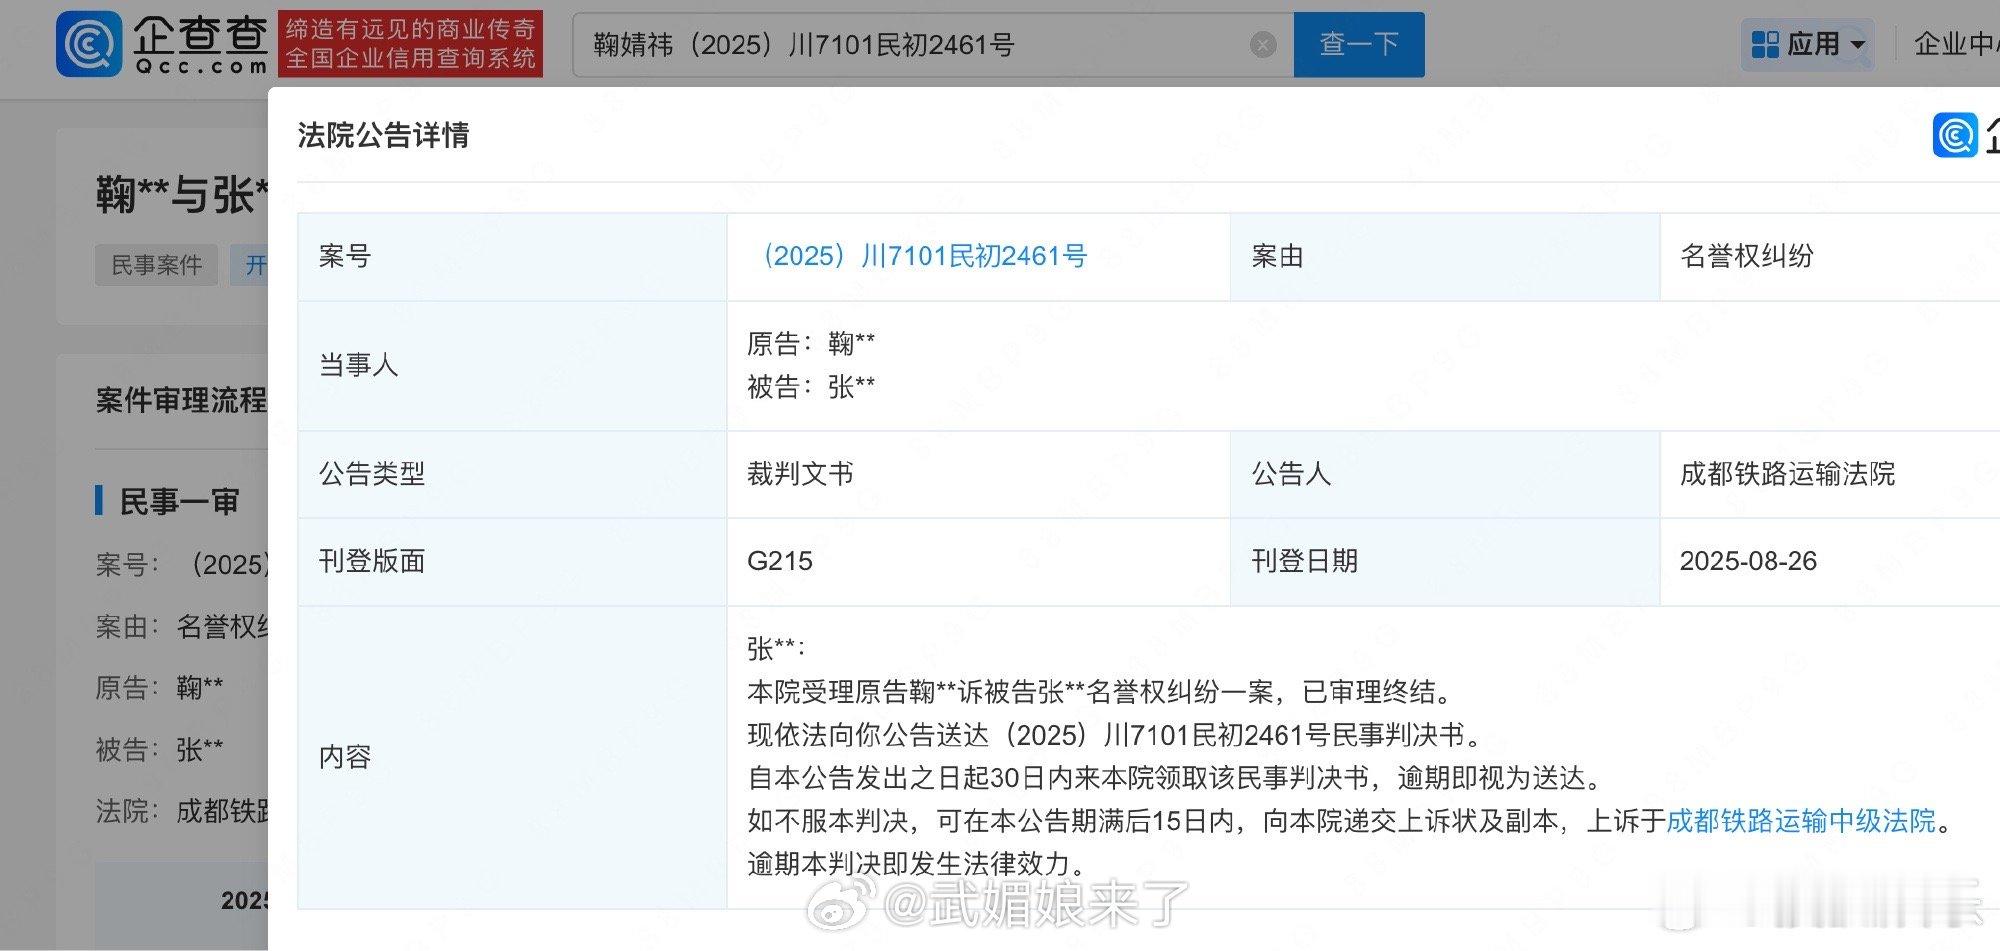Screen dimensions: 2000x951
Task: Select the 案由 label cell in the table
Action: click(1444, 256)
